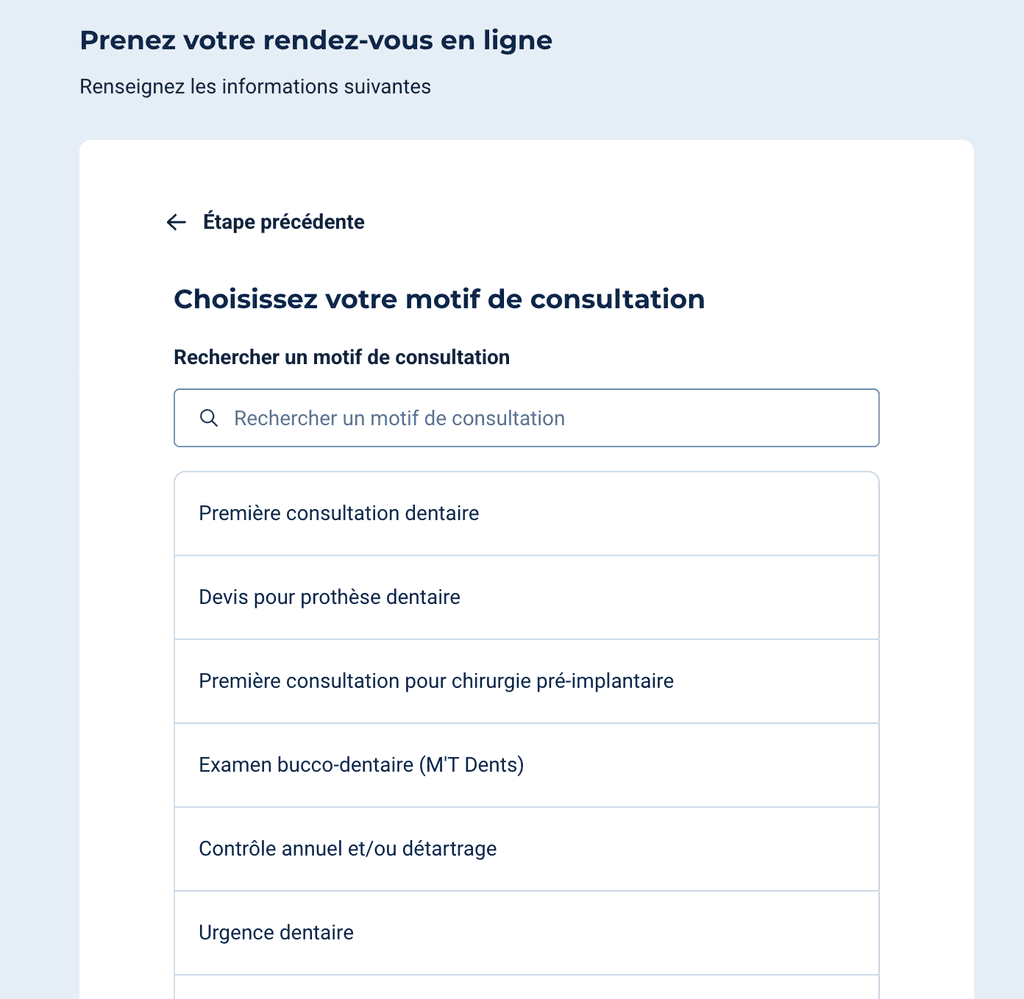Click the Étape précédente text

[x=284, y=222]
